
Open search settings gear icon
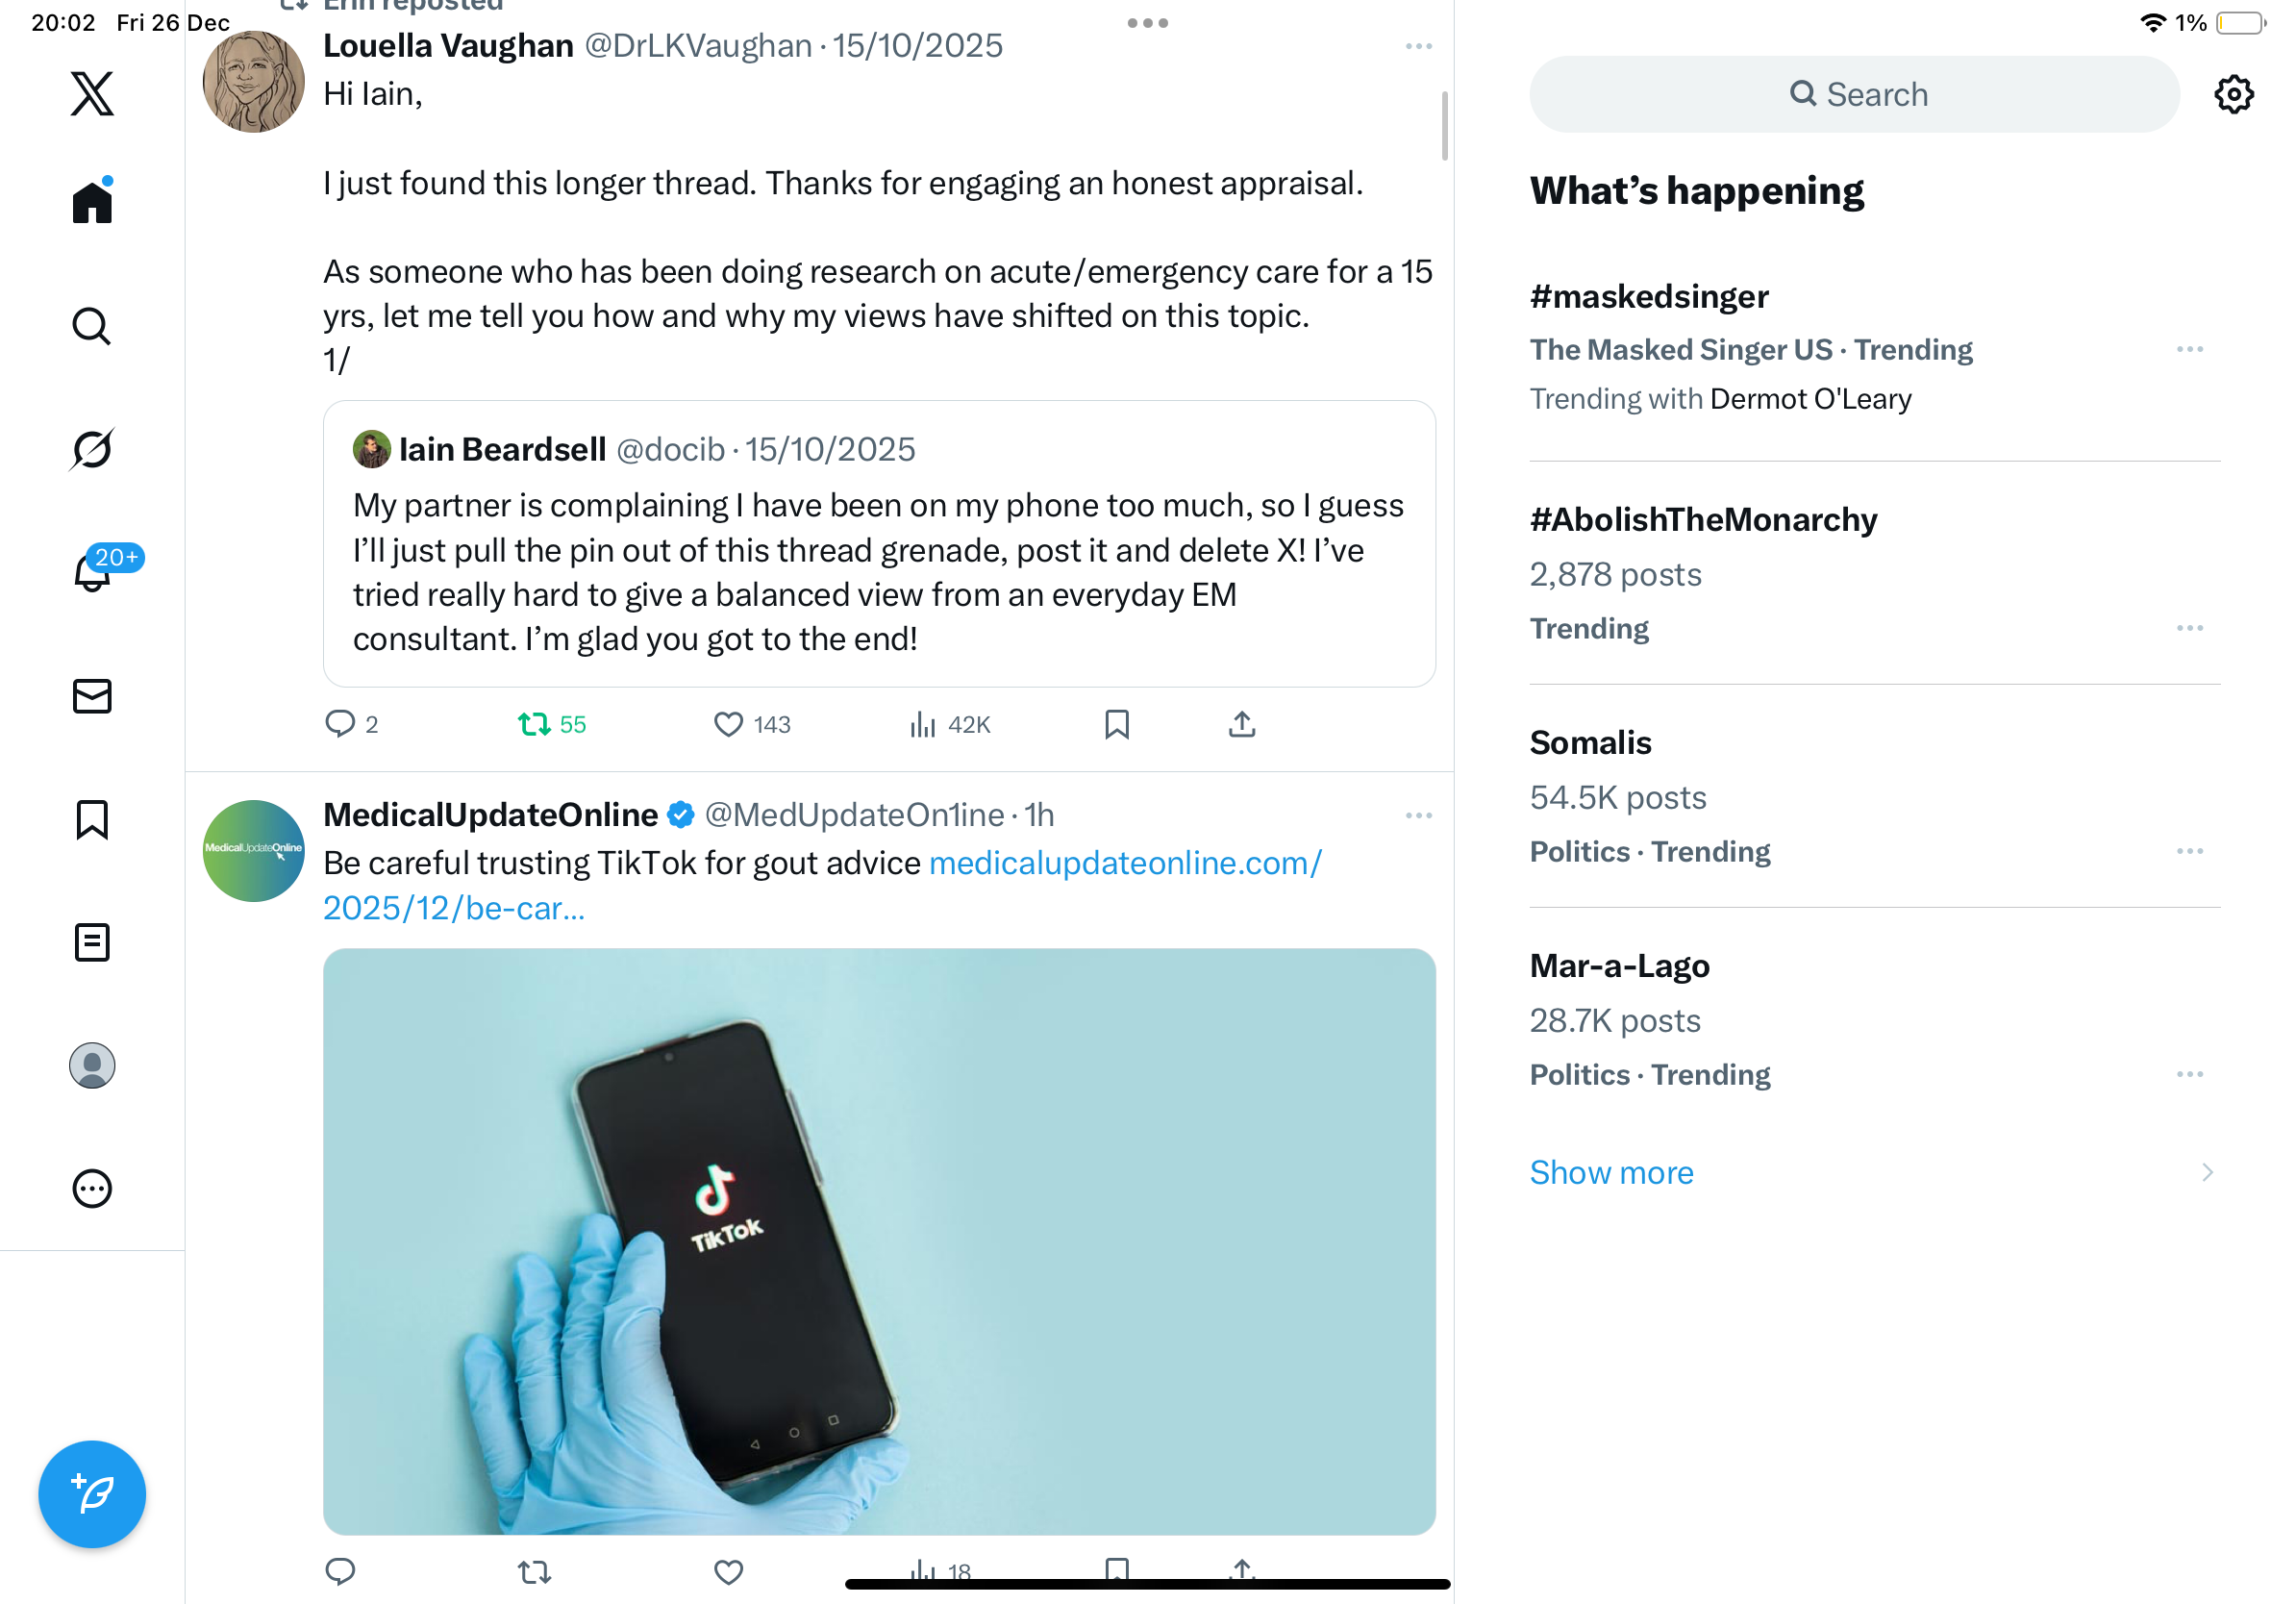pos(2233,94)
